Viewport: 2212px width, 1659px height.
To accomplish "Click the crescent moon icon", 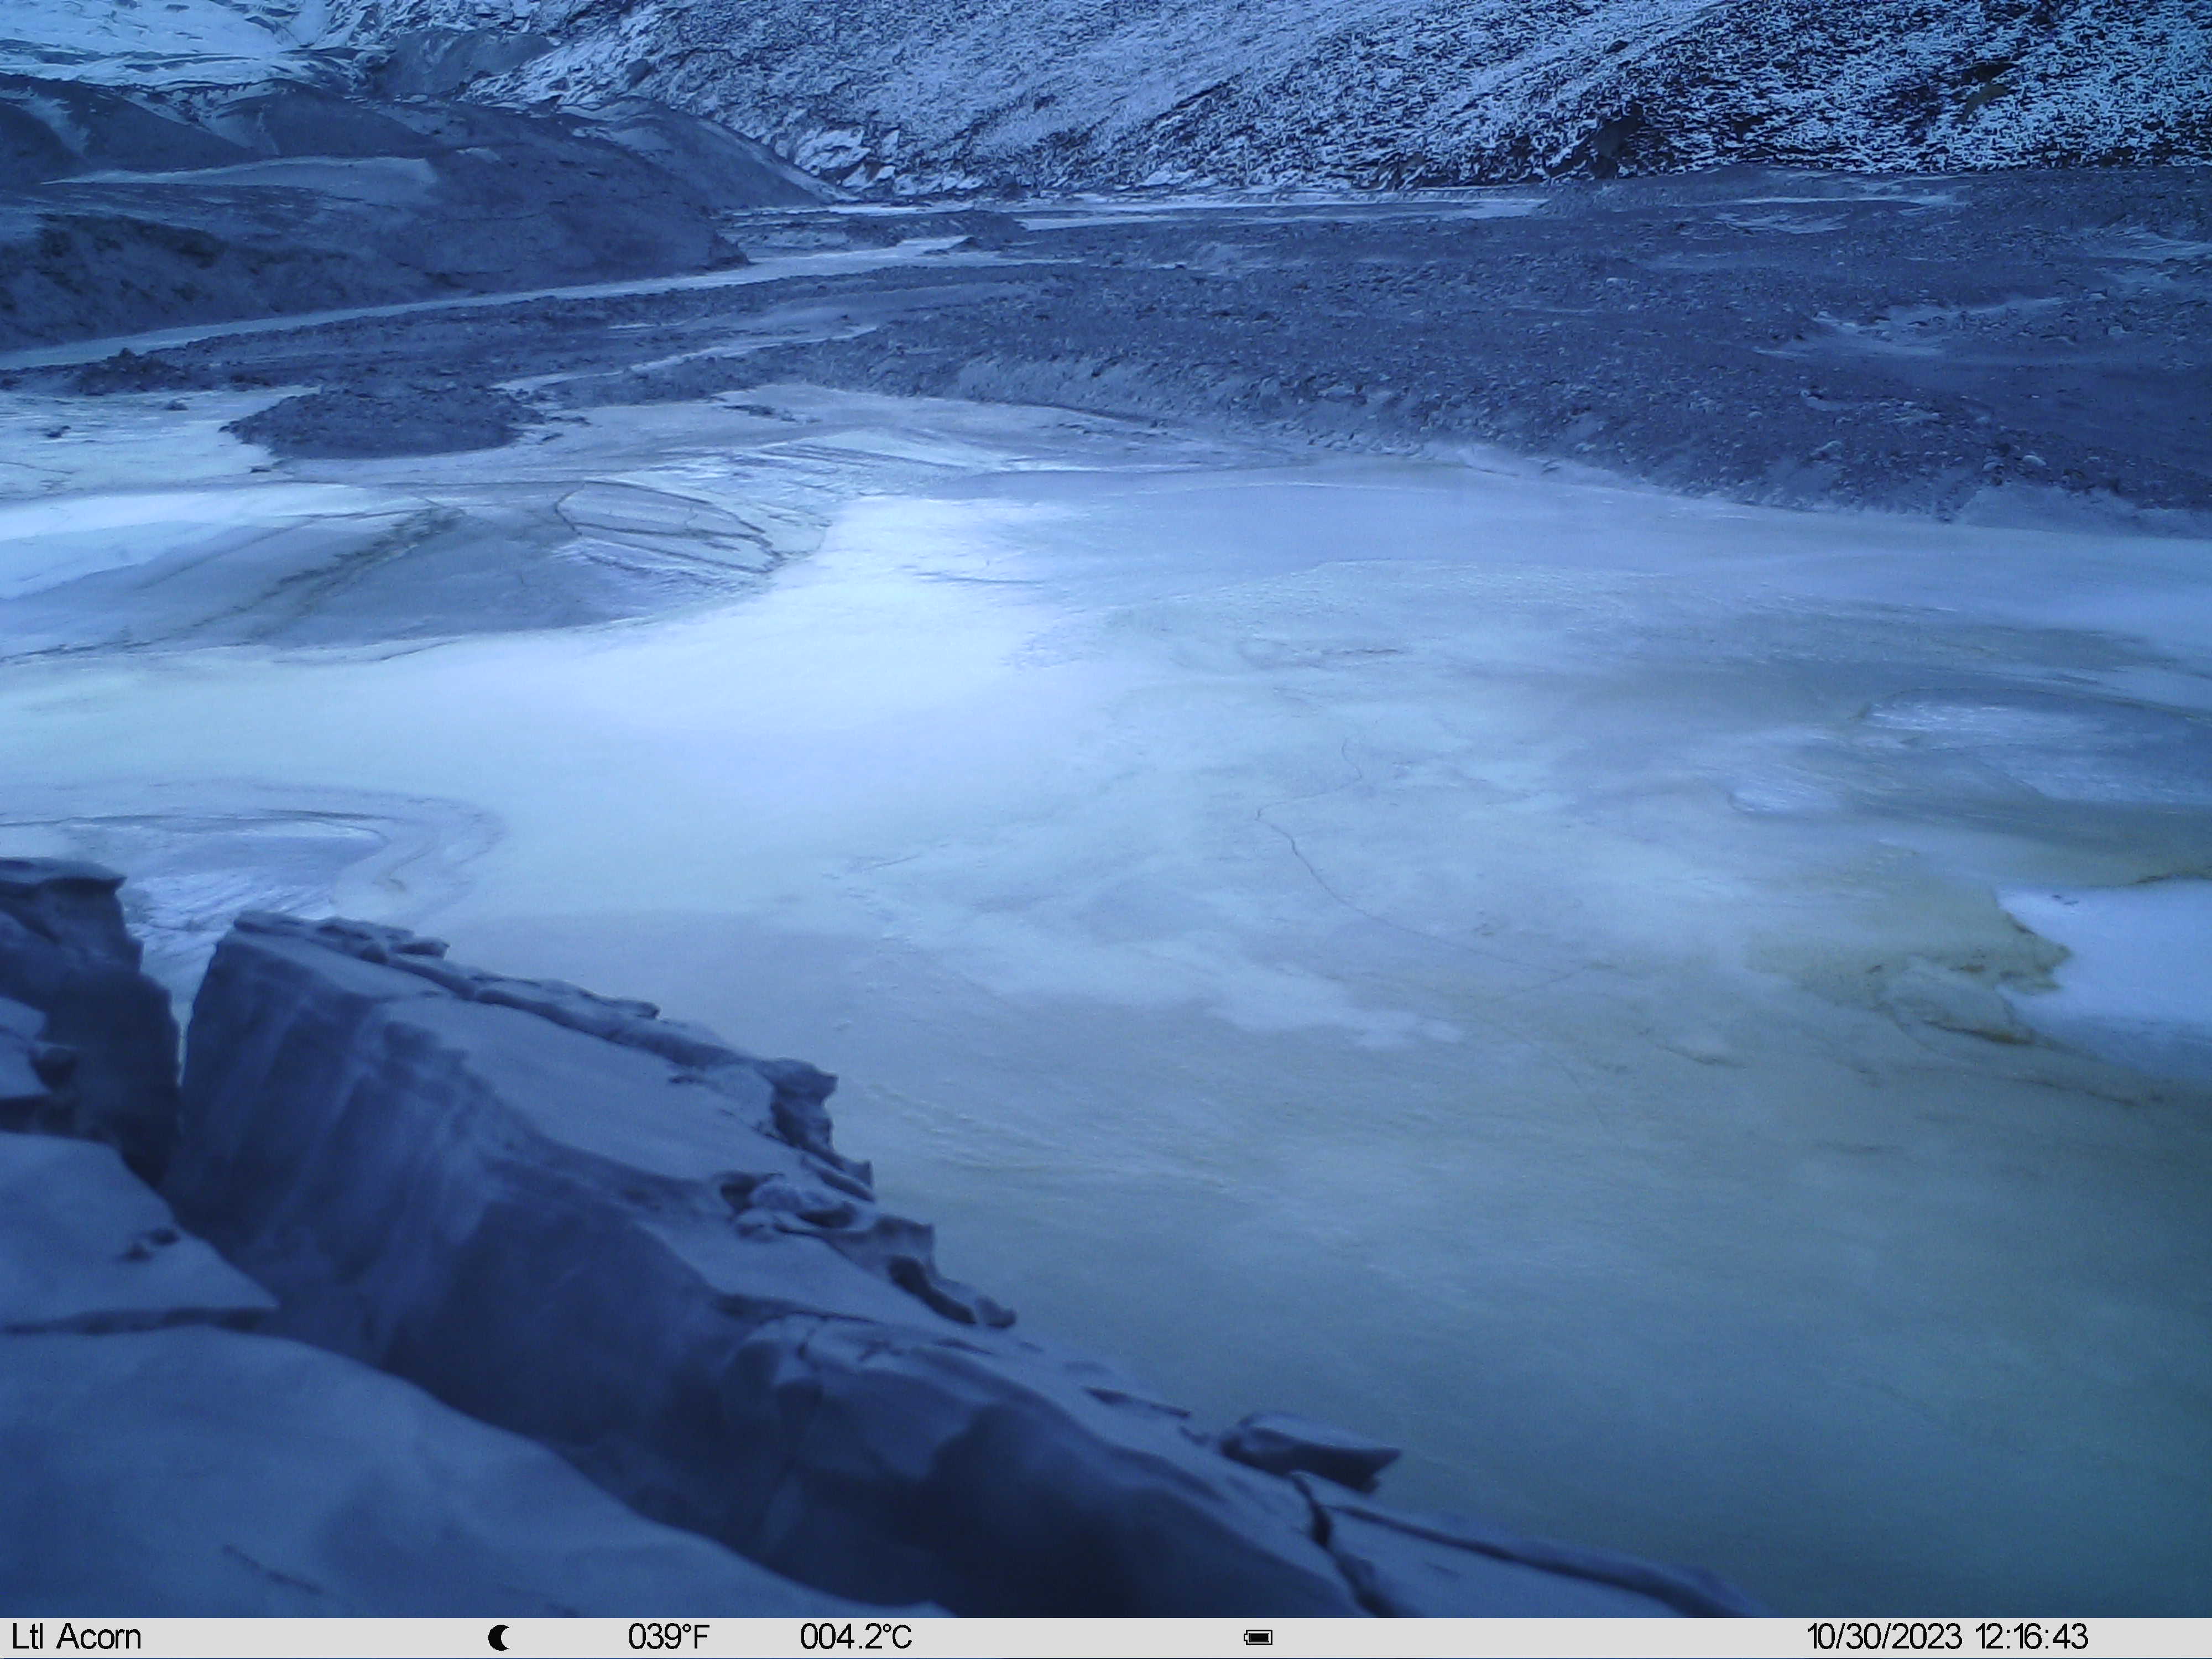I will (498, 1637).
